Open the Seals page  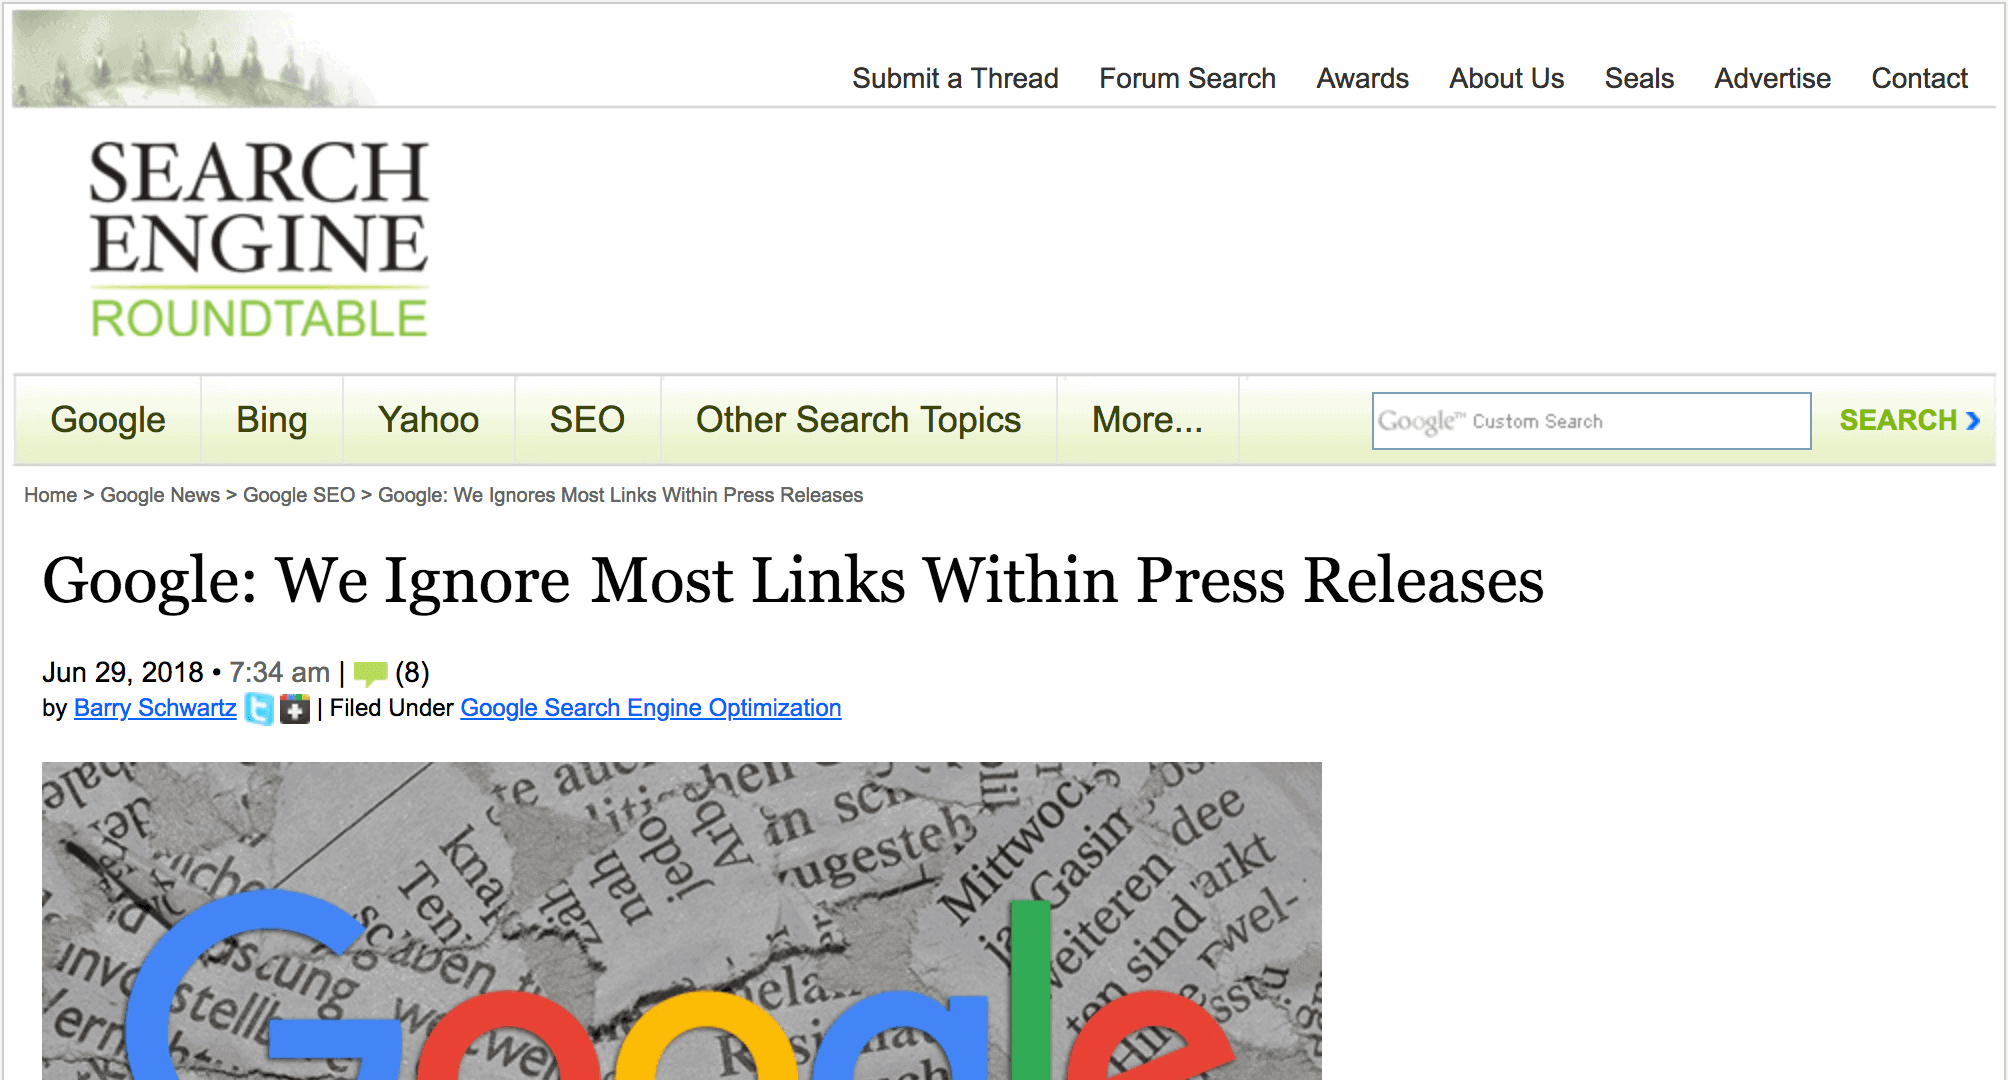click(1639, 78)
